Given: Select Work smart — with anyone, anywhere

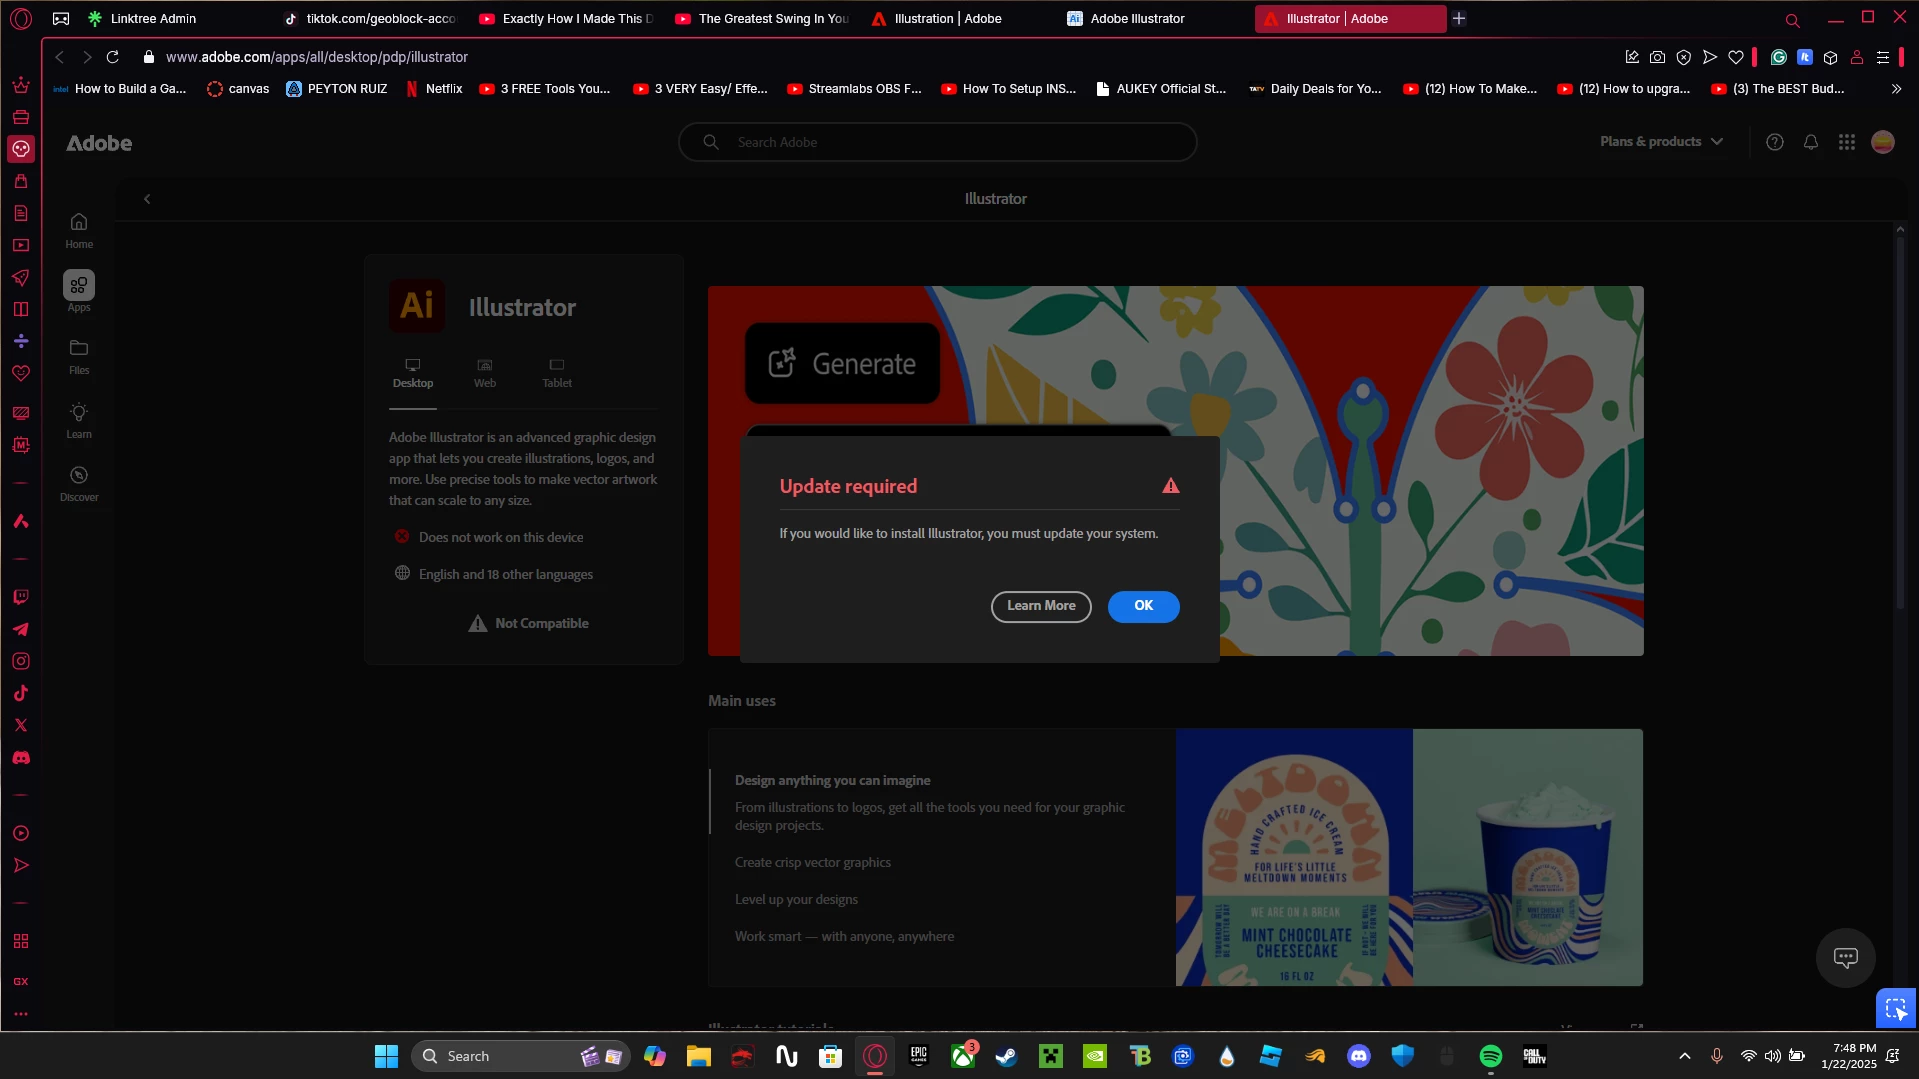Looking at the screenshot, I should [844, 936].
